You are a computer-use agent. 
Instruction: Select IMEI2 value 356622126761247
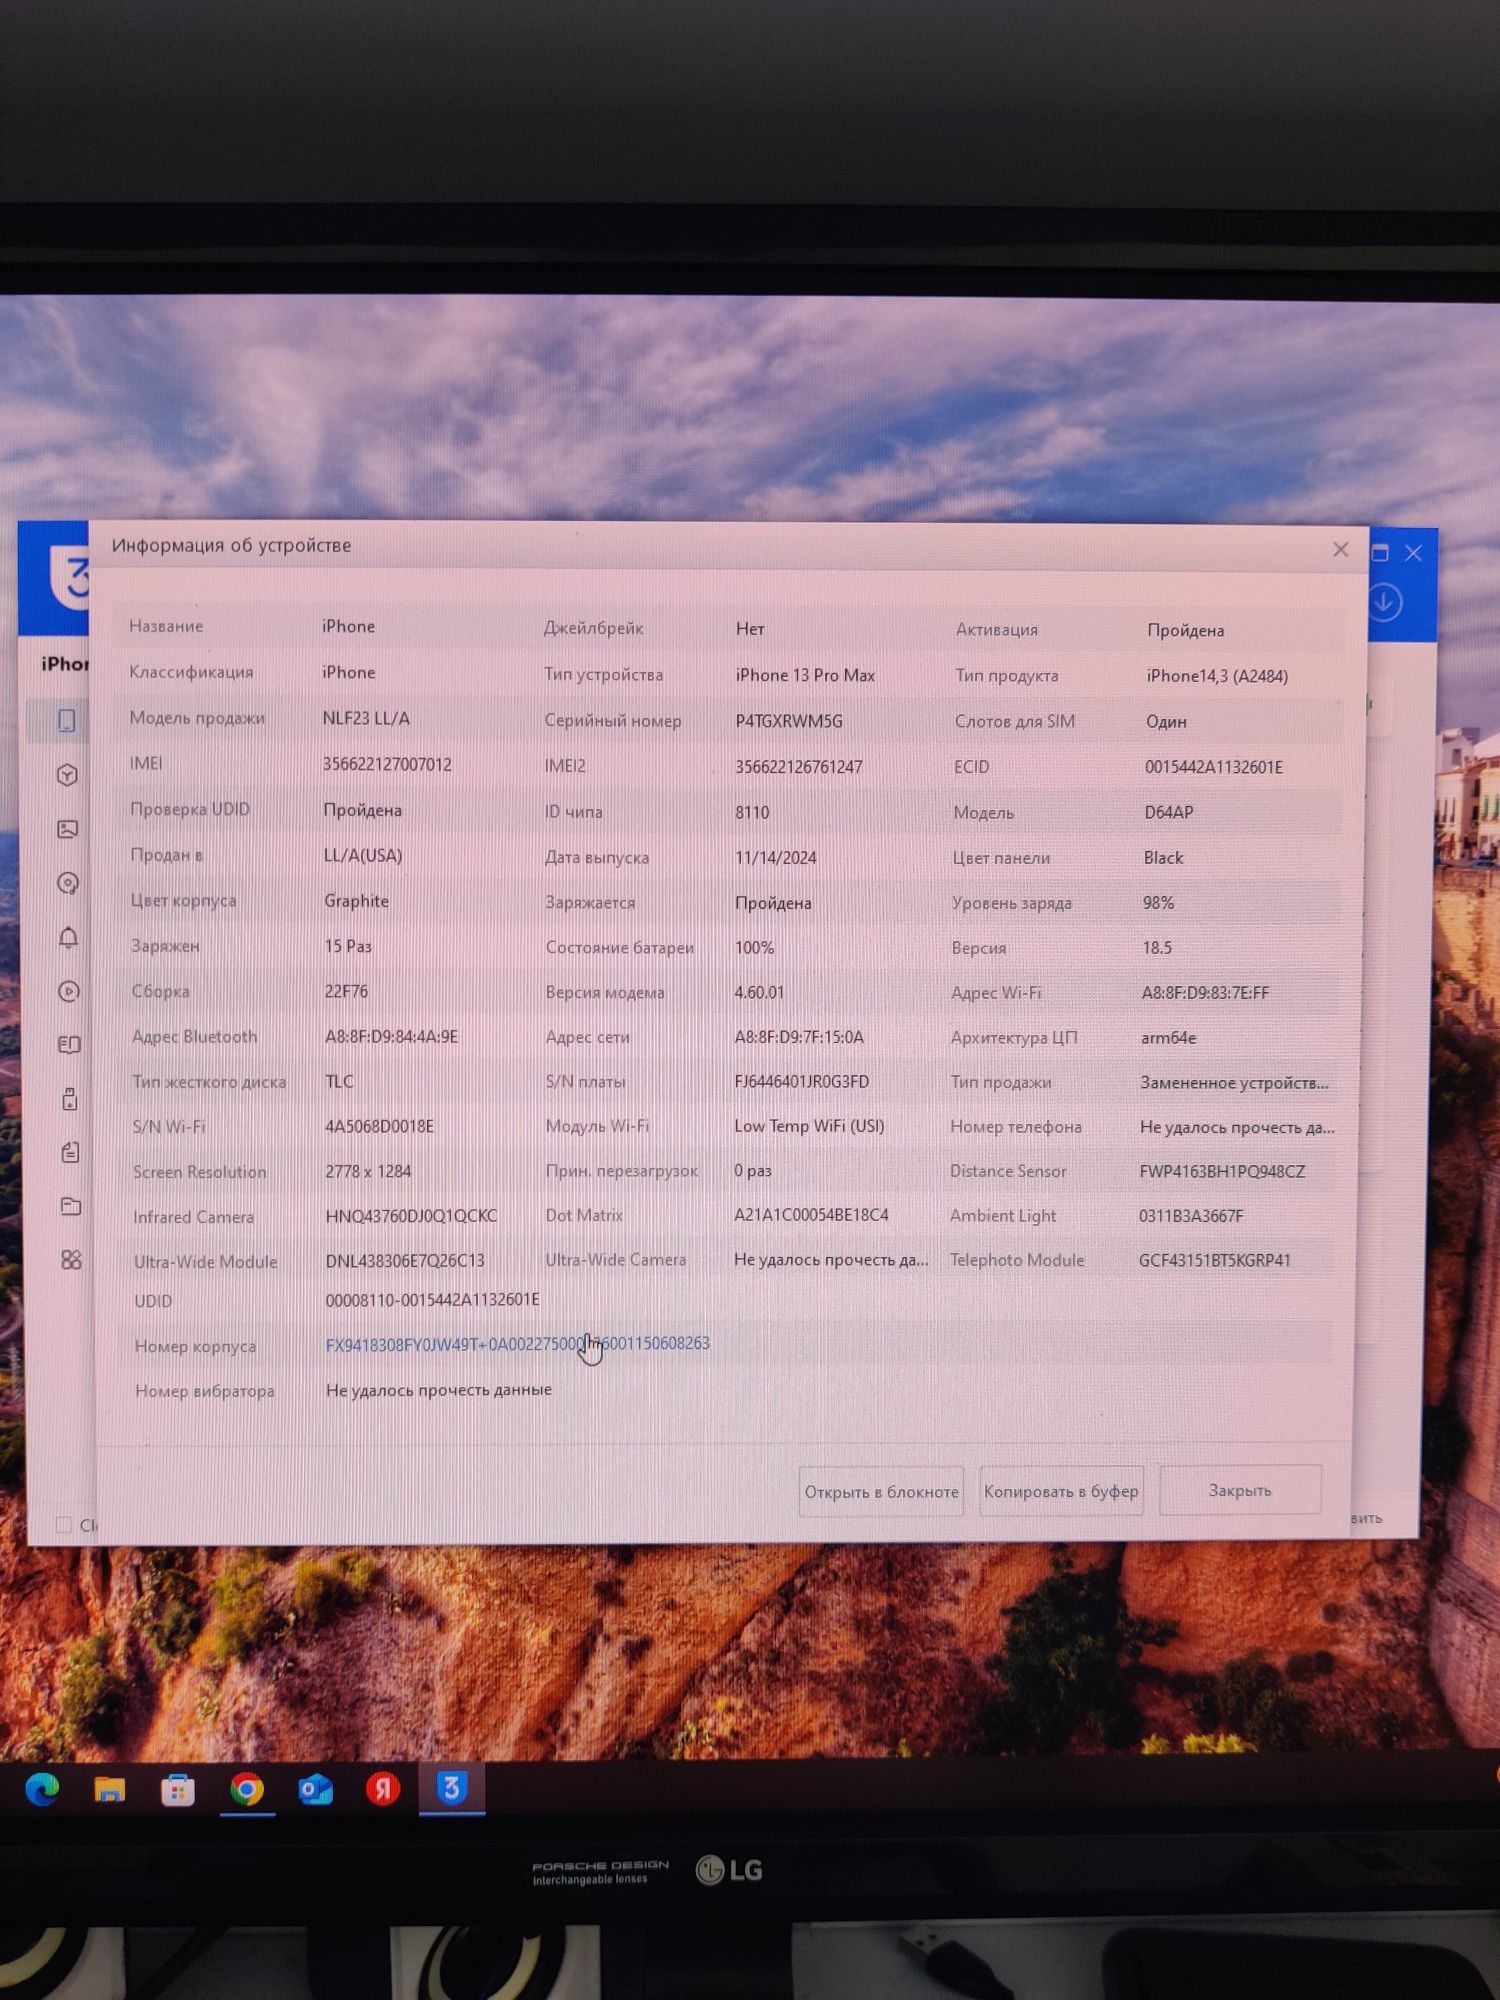point(798,767)
